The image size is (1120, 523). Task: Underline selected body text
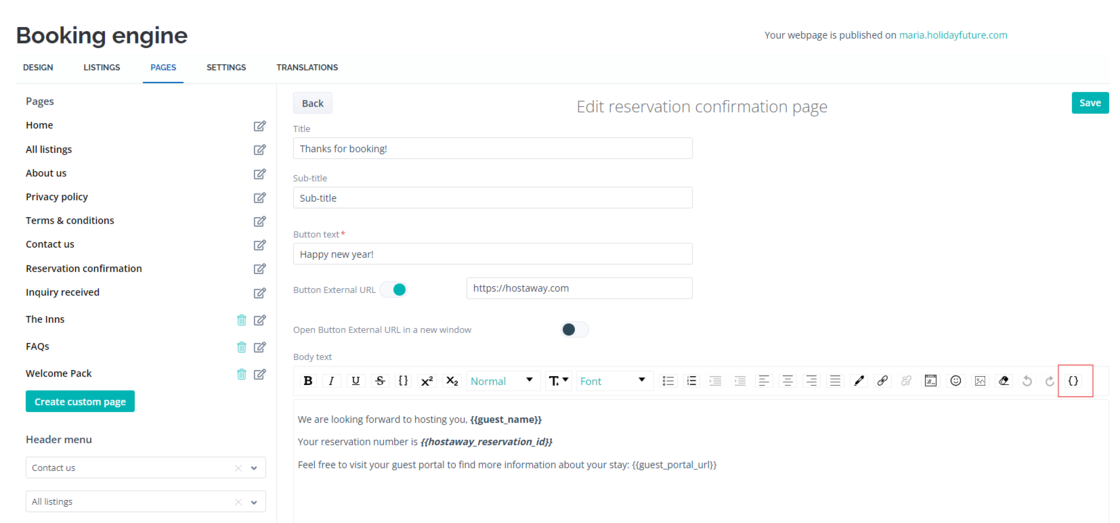[356, 381]
